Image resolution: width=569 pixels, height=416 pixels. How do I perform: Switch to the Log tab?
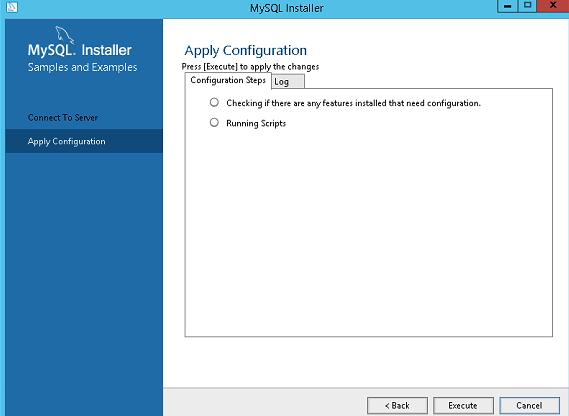[288, 81]
